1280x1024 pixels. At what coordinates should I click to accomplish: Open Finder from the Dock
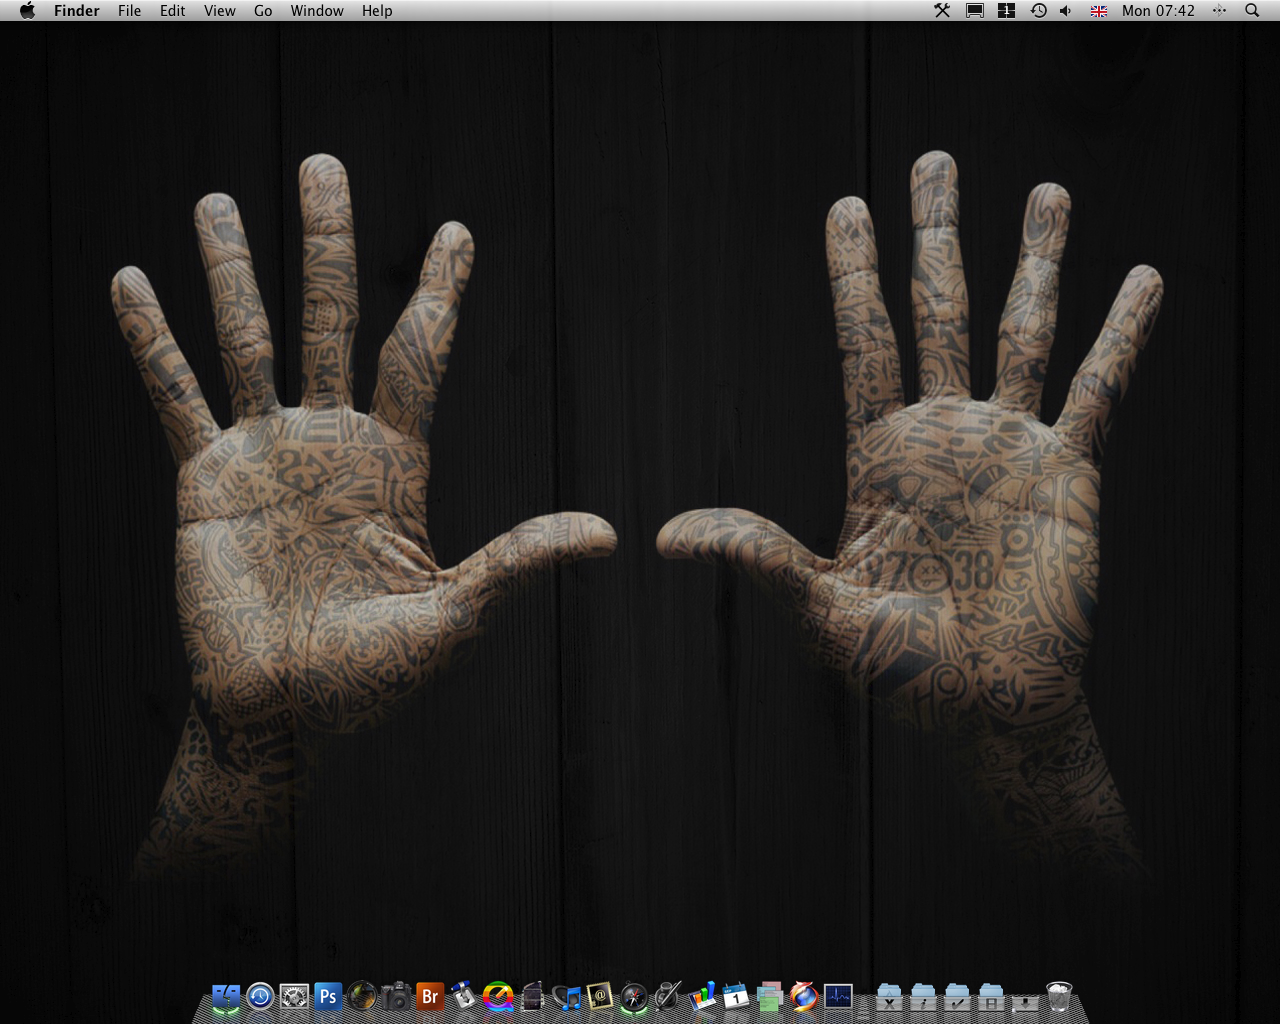pos(226,997)
